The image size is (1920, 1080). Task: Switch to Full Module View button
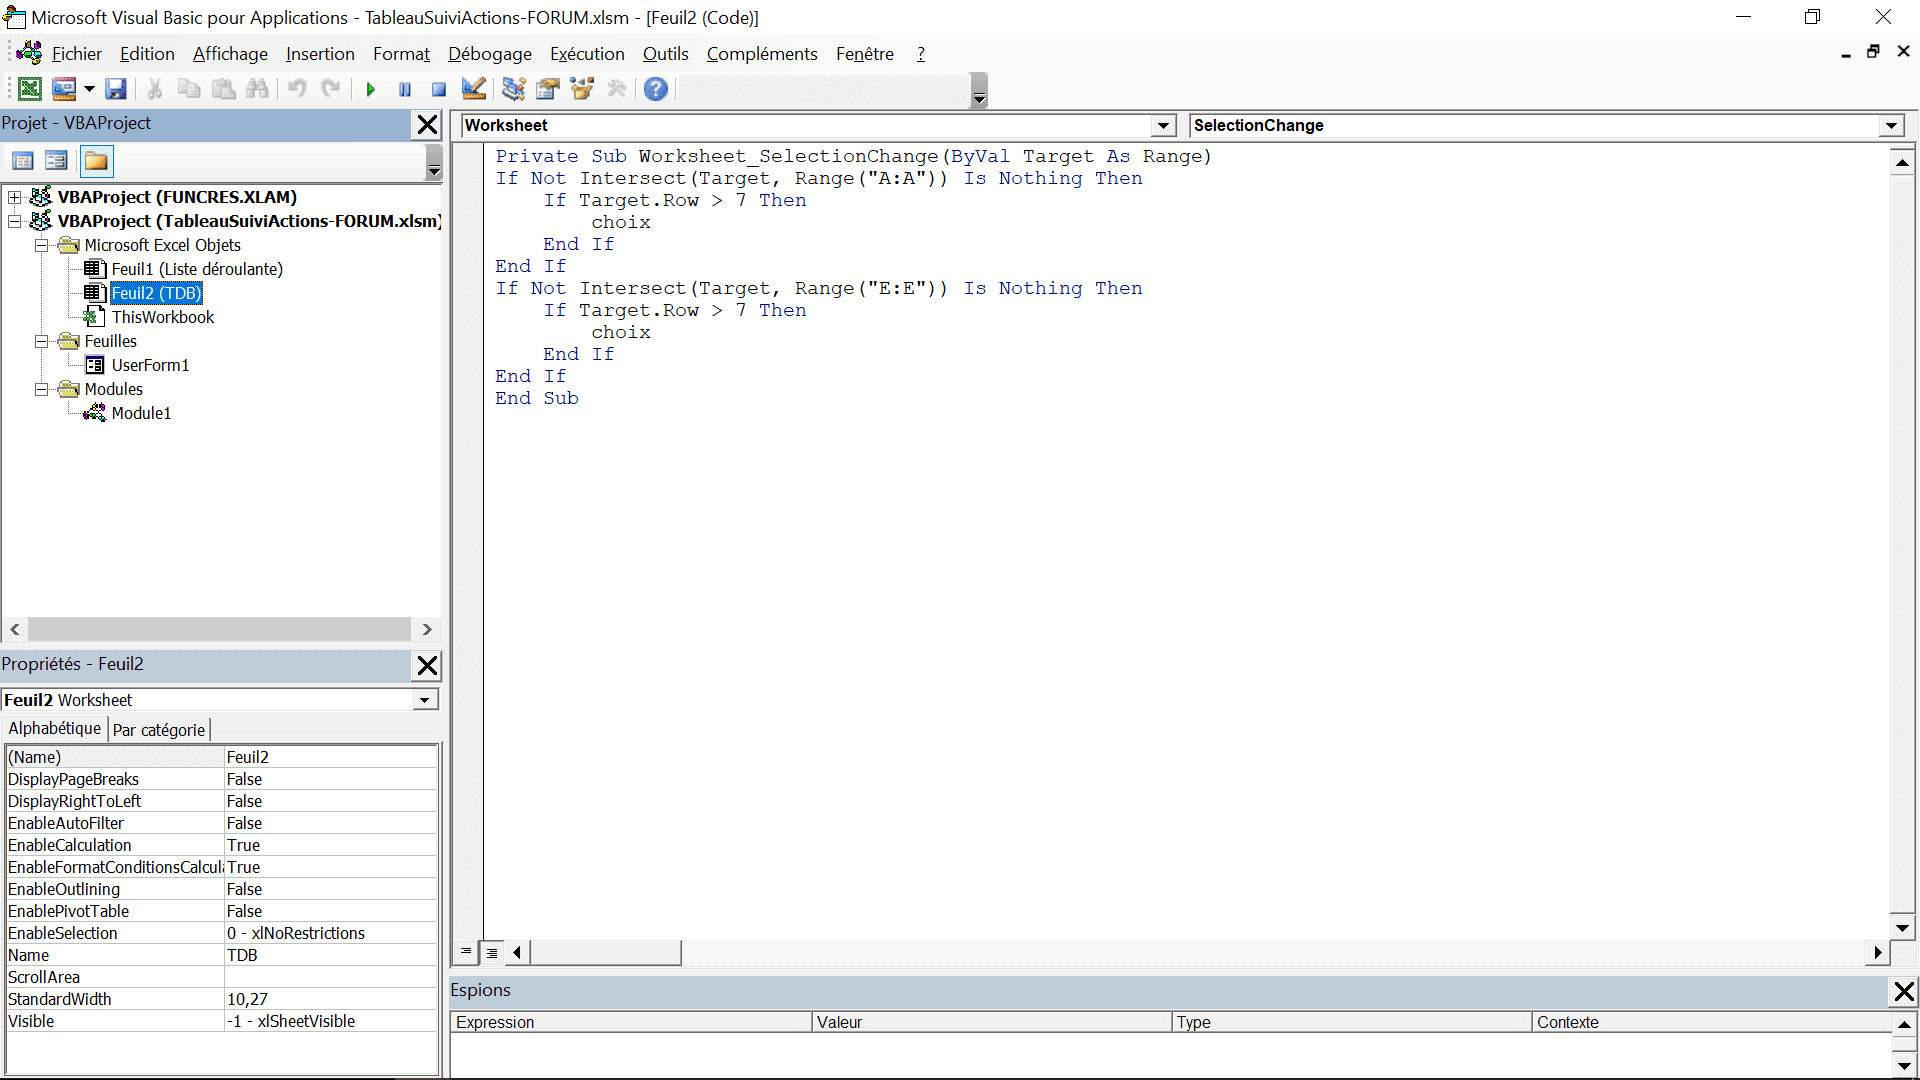click(492, 952)
